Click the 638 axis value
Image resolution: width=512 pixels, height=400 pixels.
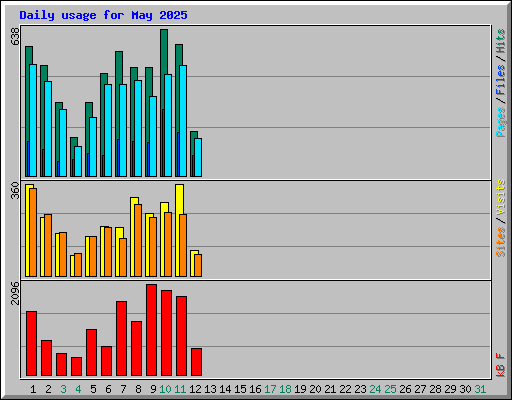click(15, 37)
